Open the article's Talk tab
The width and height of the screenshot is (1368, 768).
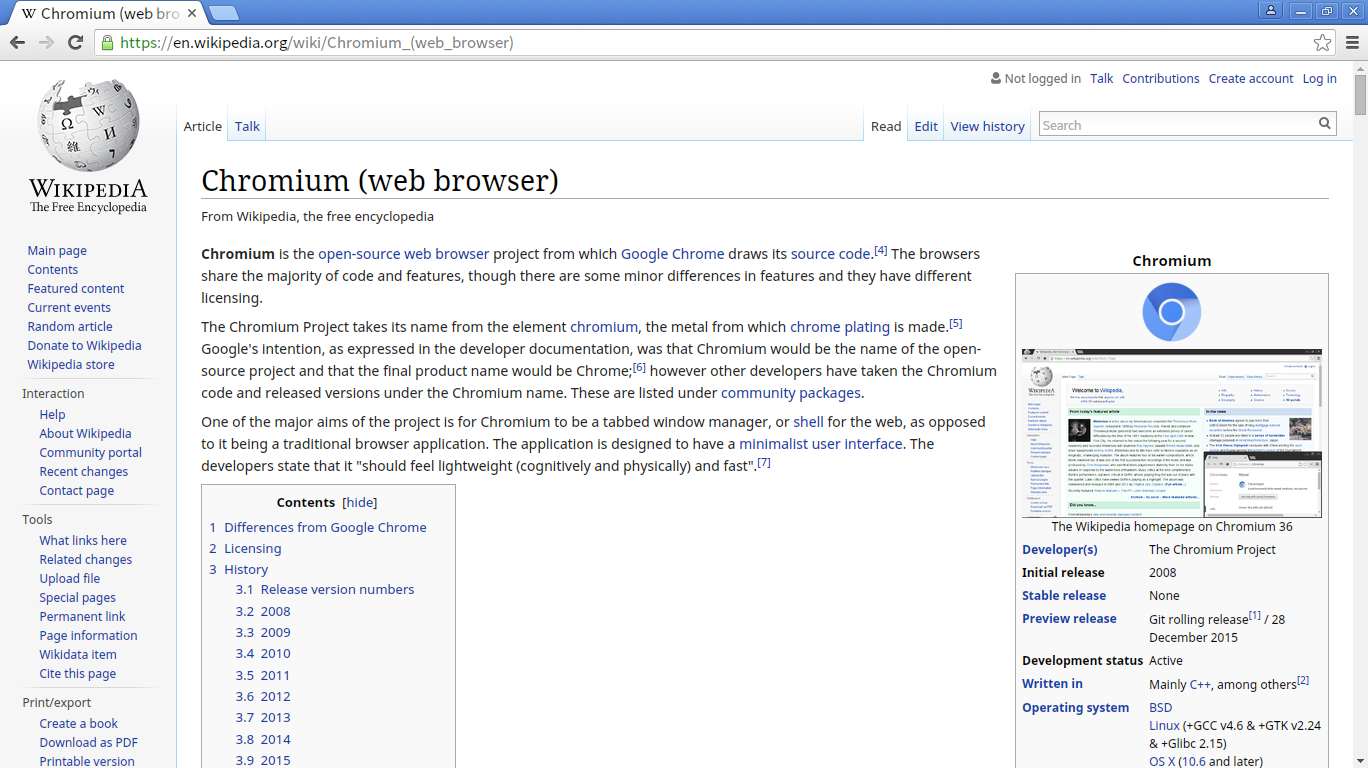pyautogui.click(x=247, y=126)
